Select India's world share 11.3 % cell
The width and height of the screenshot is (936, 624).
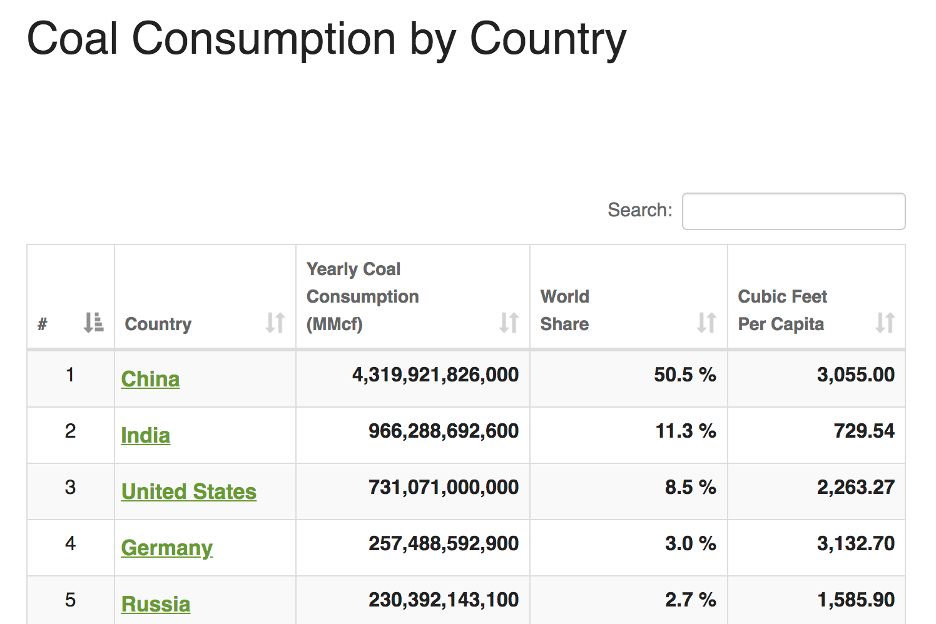(x=686, y=431)
